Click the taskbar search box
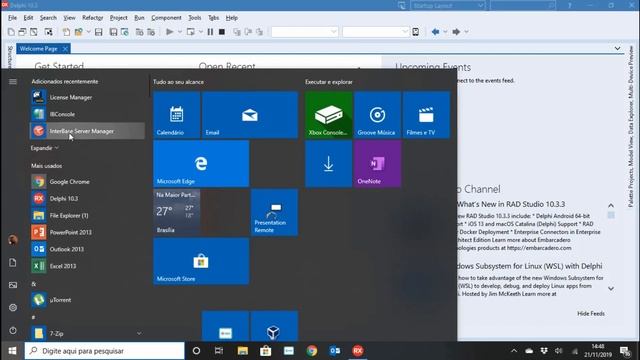Image resolution: width=640 pixels, height=360 pixels. coord(104,351)
